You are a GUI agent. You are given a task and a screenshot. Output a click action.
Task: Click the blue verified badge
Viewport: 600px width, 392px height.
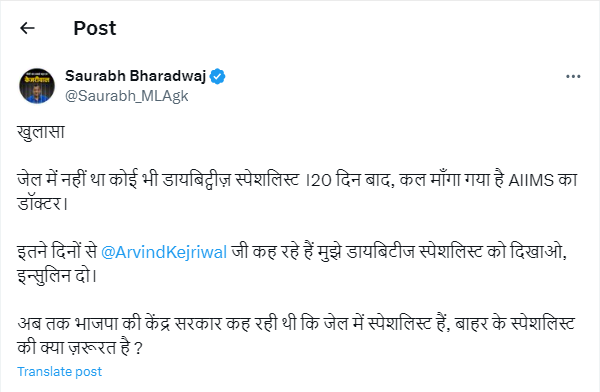pyautogui.click(x=217, y=77)
